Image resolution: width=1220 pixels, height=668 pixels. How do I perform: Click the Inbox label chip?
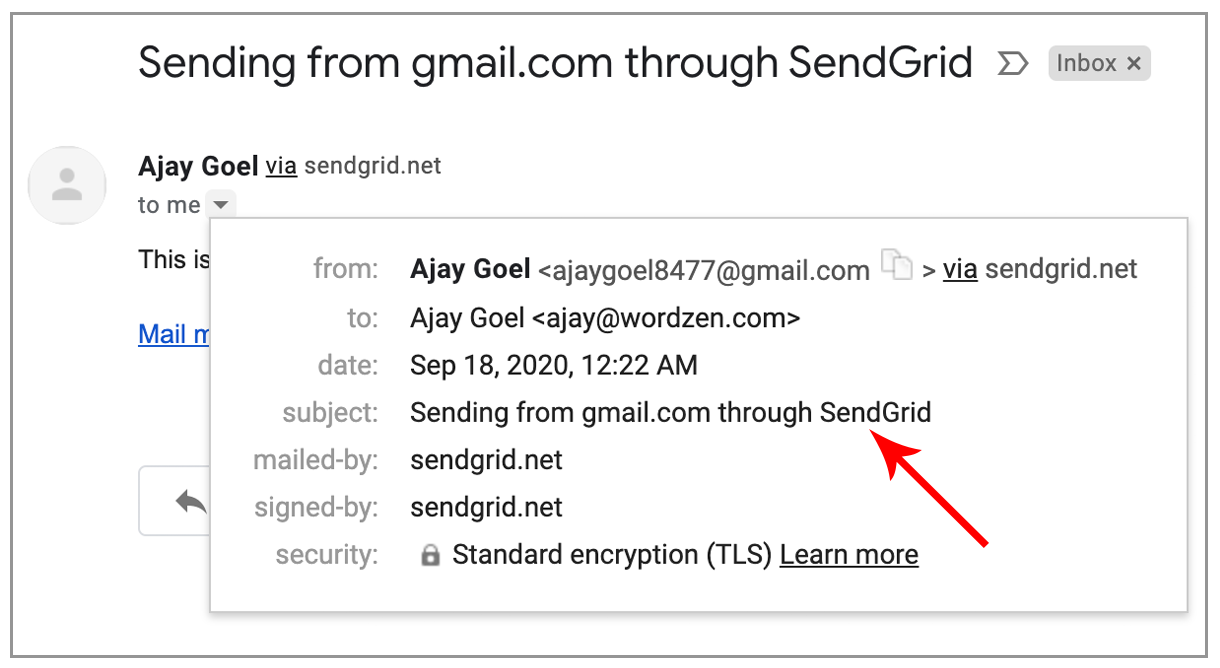pyautogui.click(x=1099, y=64)
